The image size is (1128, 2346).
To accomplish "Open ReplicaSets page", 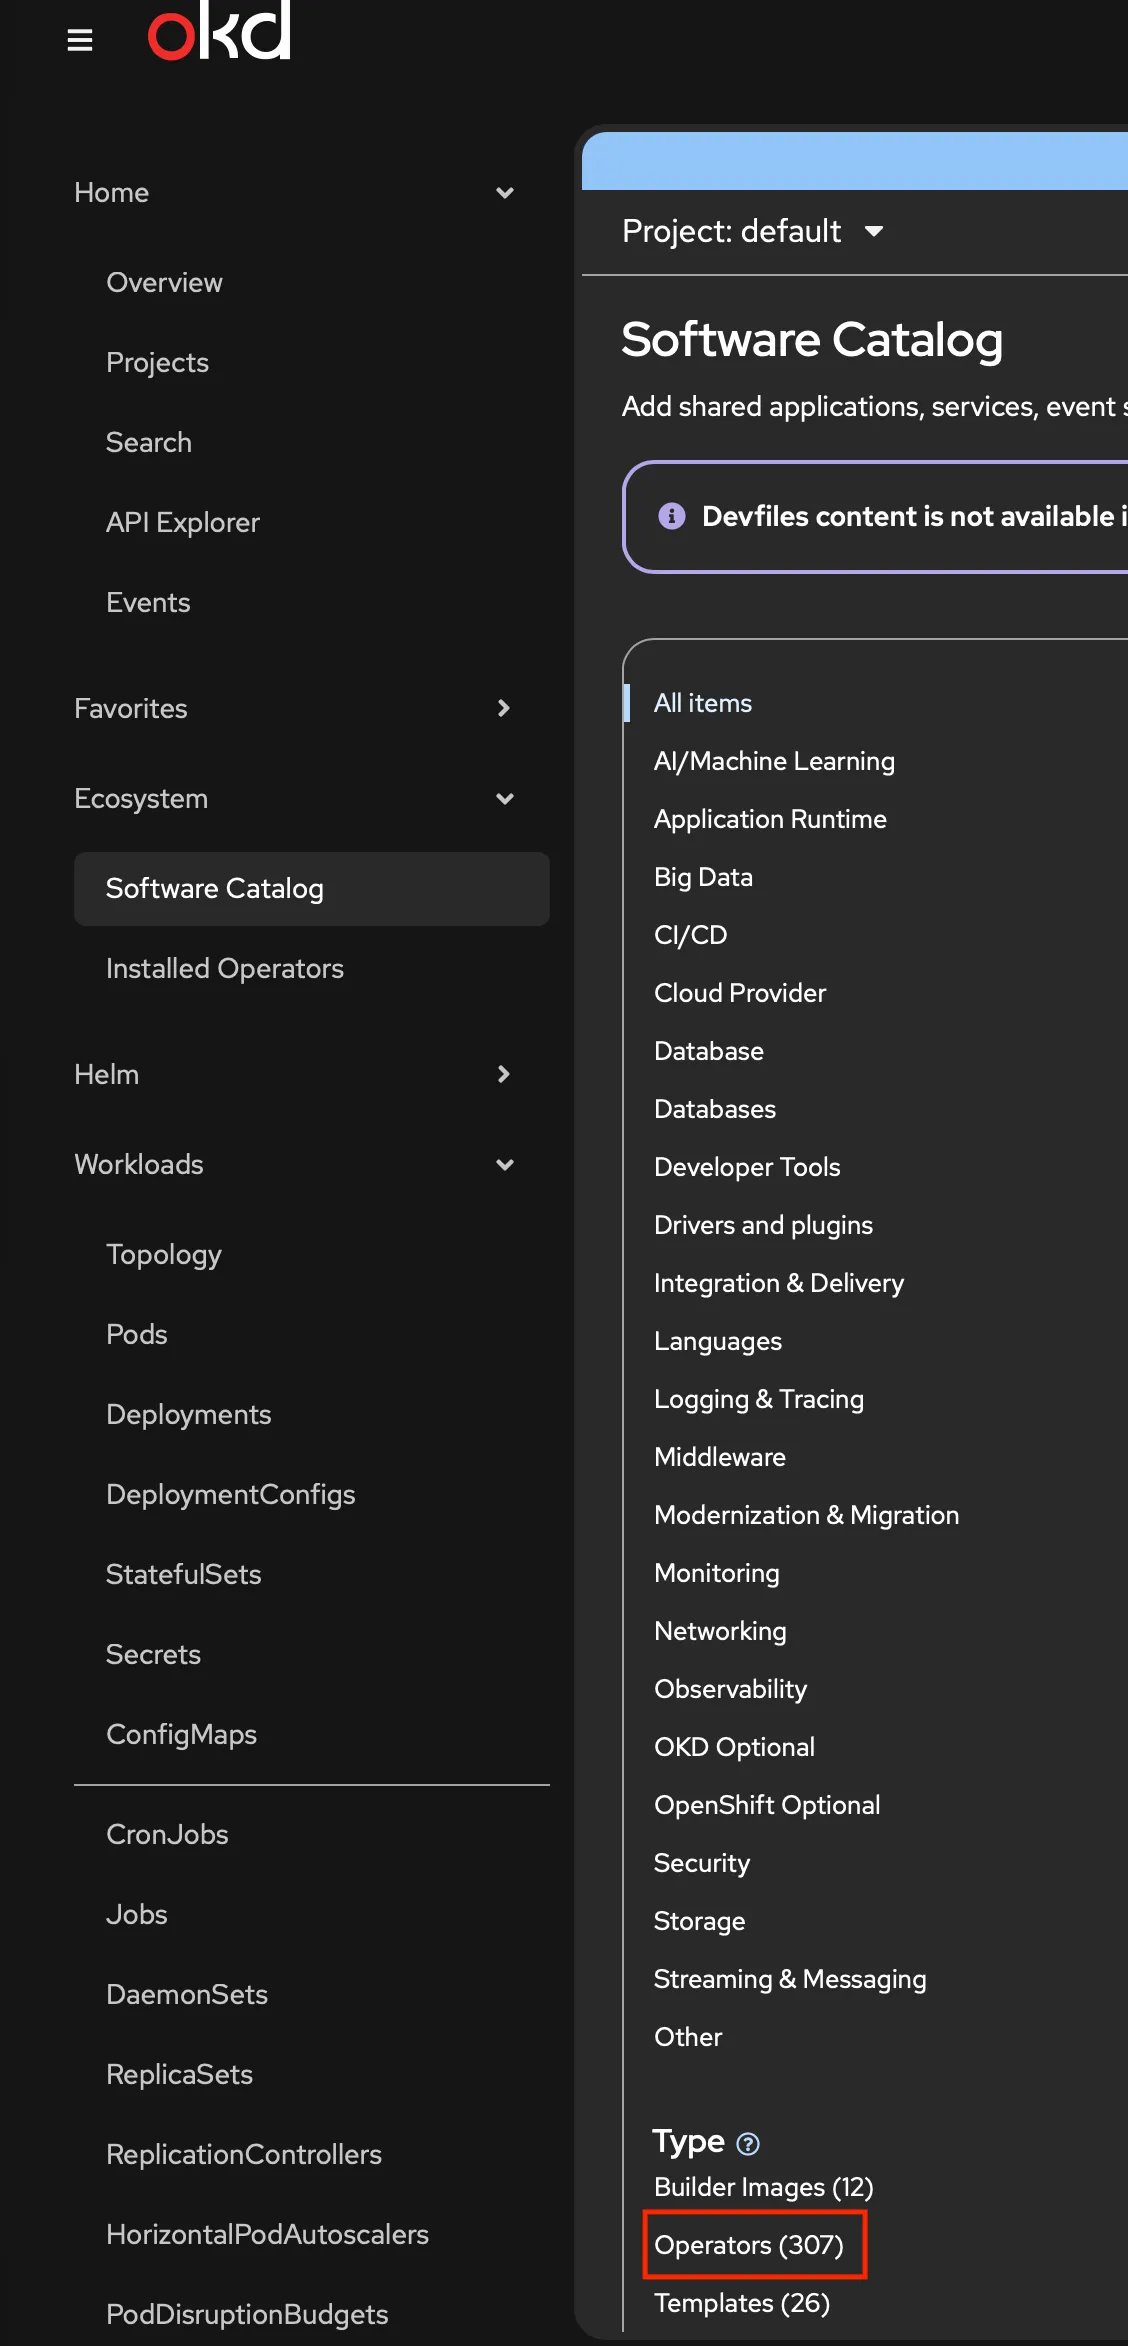I will tap(179, 2074).
